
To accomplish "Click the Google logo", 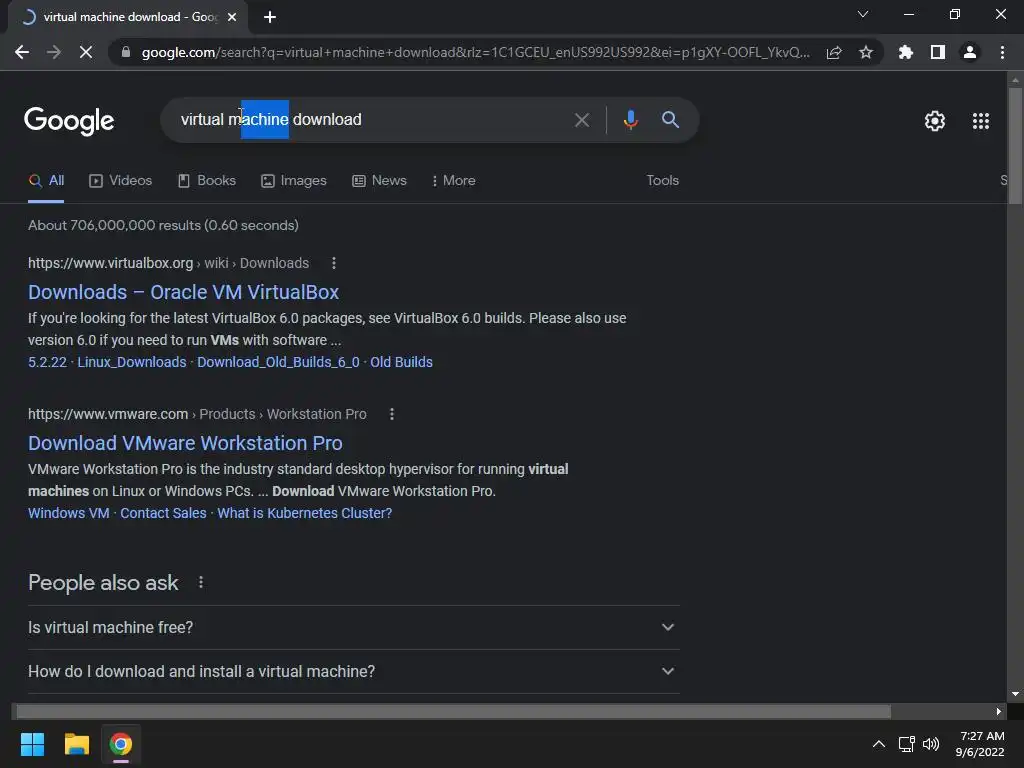I will tap(69, 121).
